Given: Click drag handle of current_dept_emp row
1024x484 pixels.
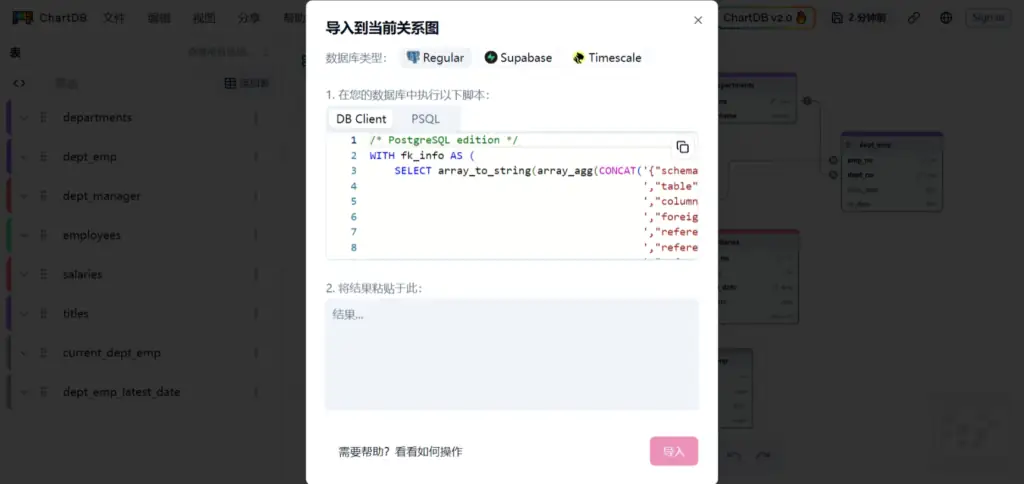Looking at the screenshot, I should pos(44,353).
